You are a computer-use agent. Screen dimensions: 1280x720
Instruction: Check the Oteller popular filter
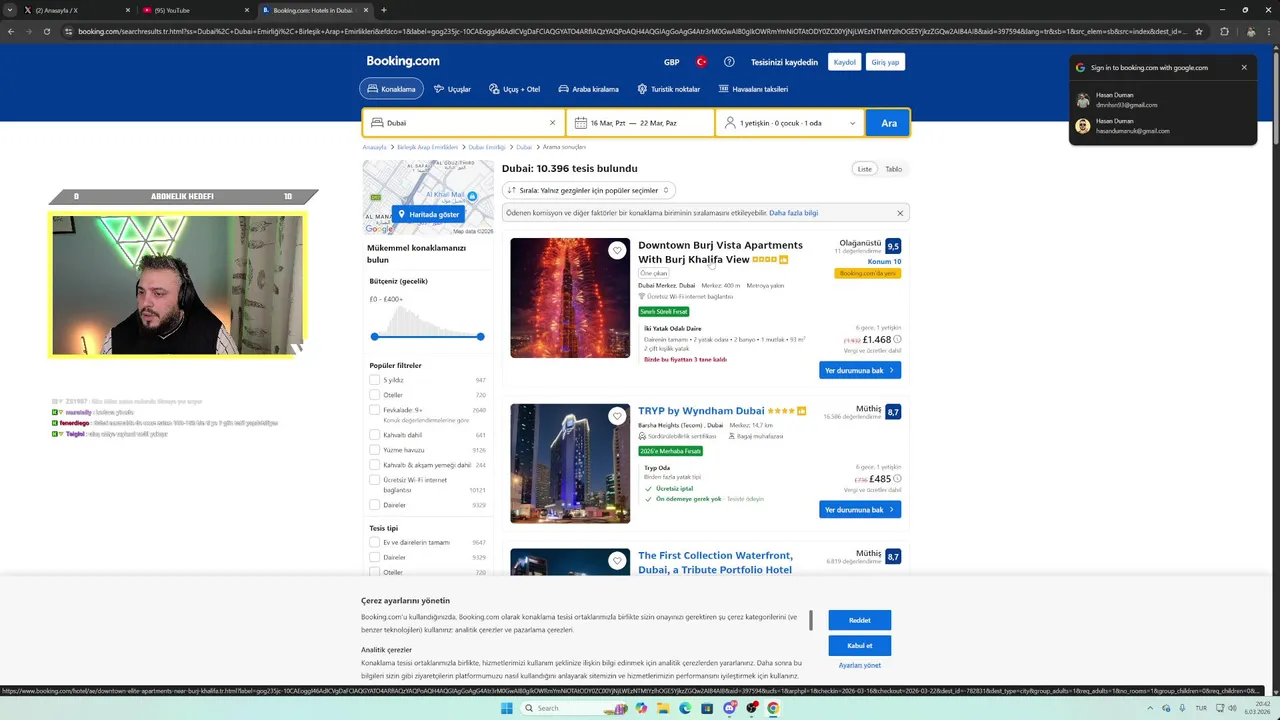374,395
